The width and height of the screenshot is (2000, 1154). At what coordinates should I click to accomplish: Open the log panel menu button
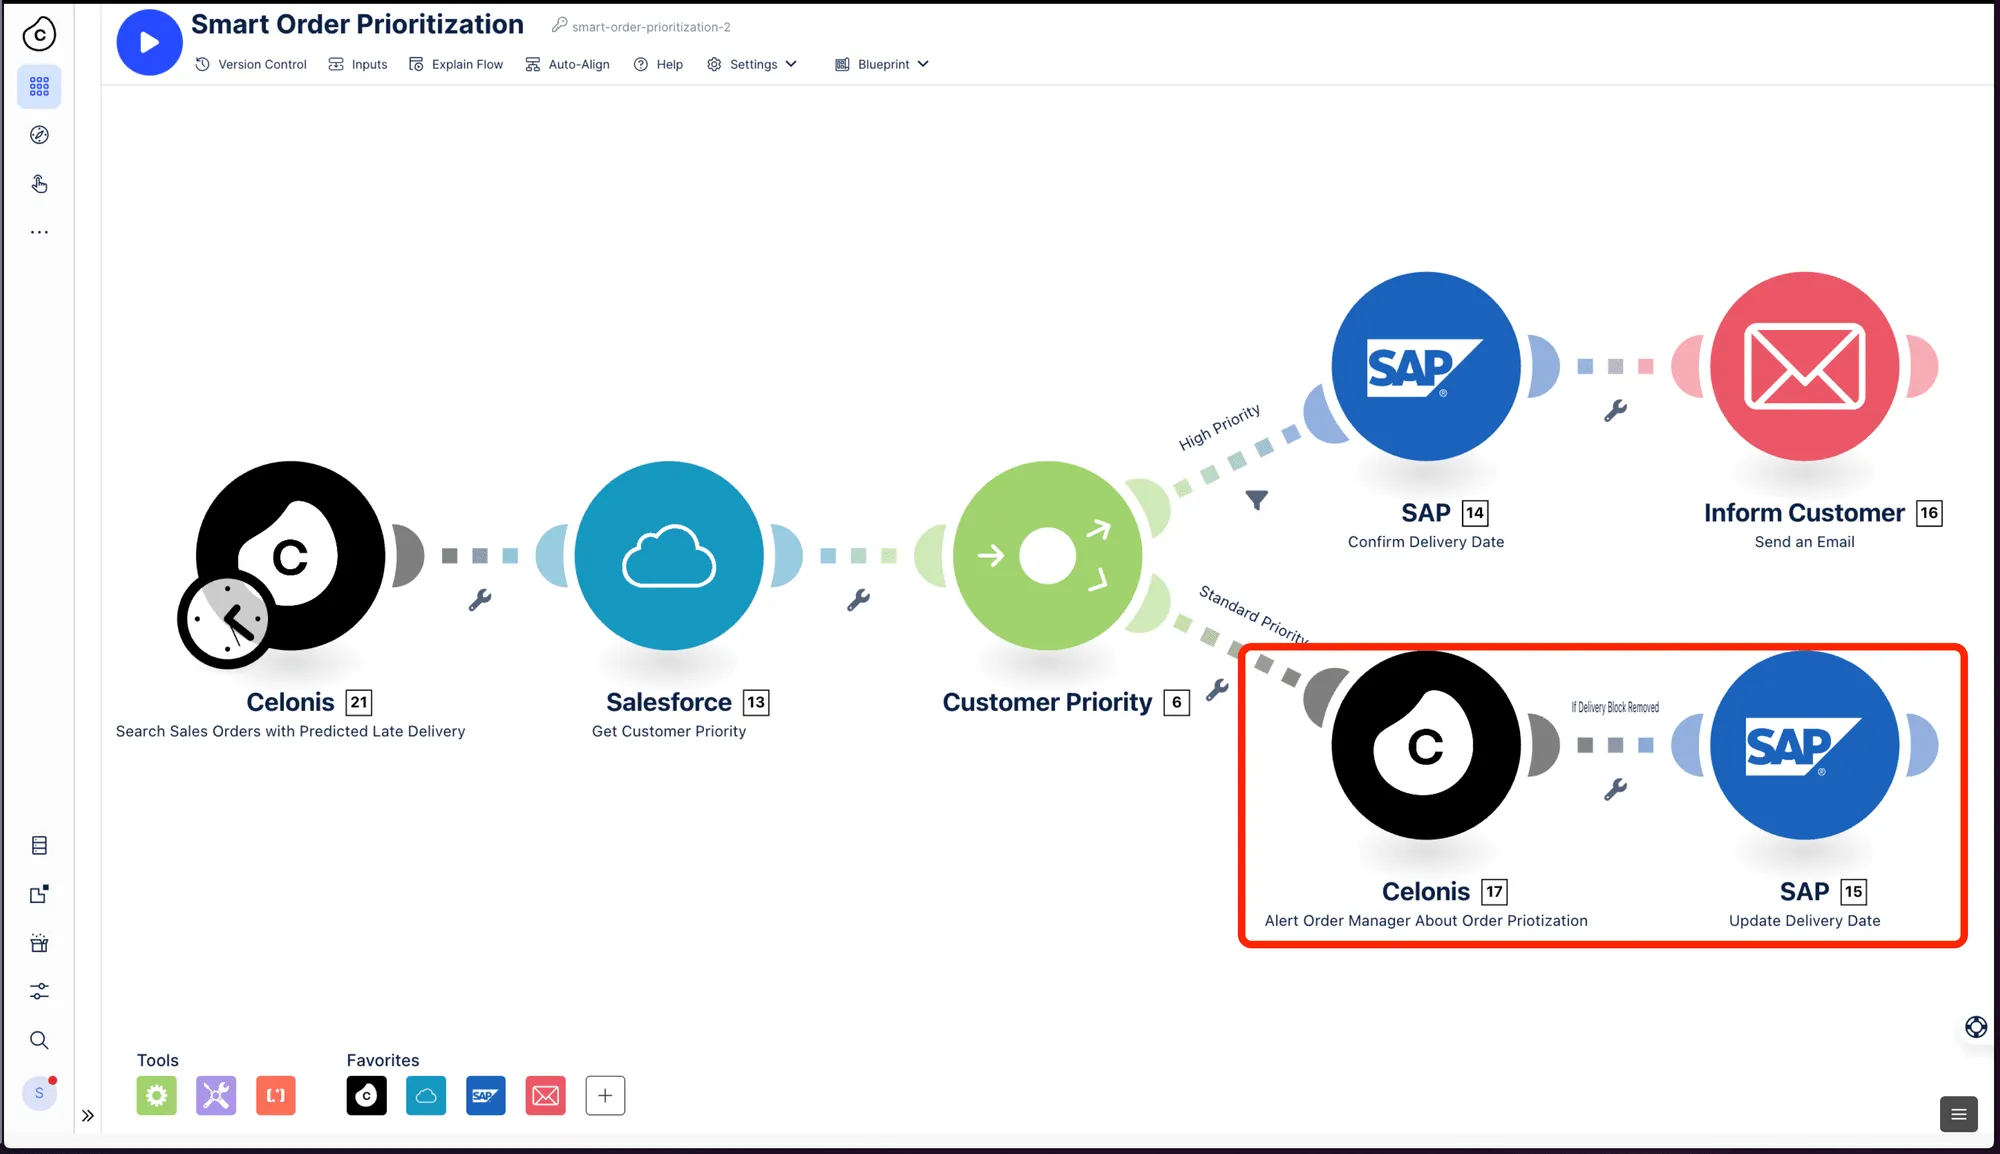(1959, 1114)
